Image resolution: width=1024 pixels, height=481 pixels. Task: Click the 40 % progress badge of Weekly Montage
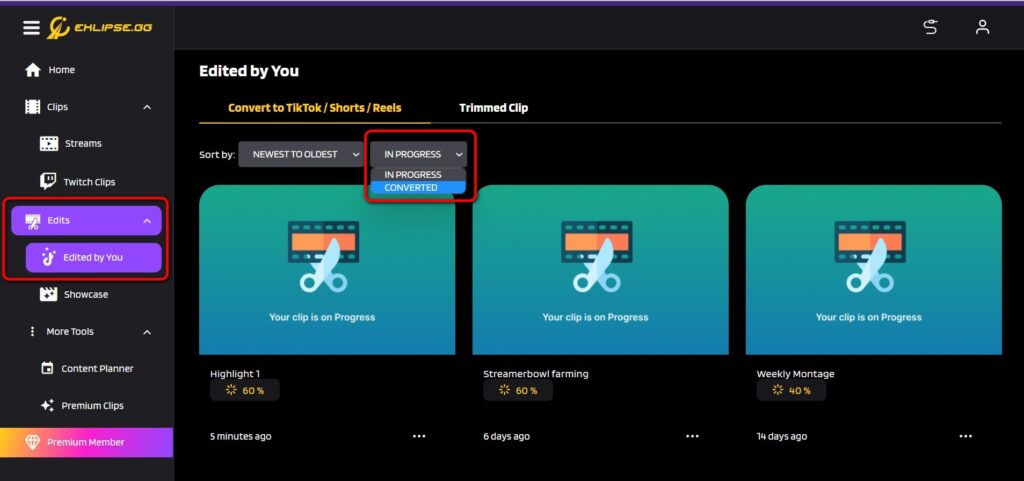792,390
